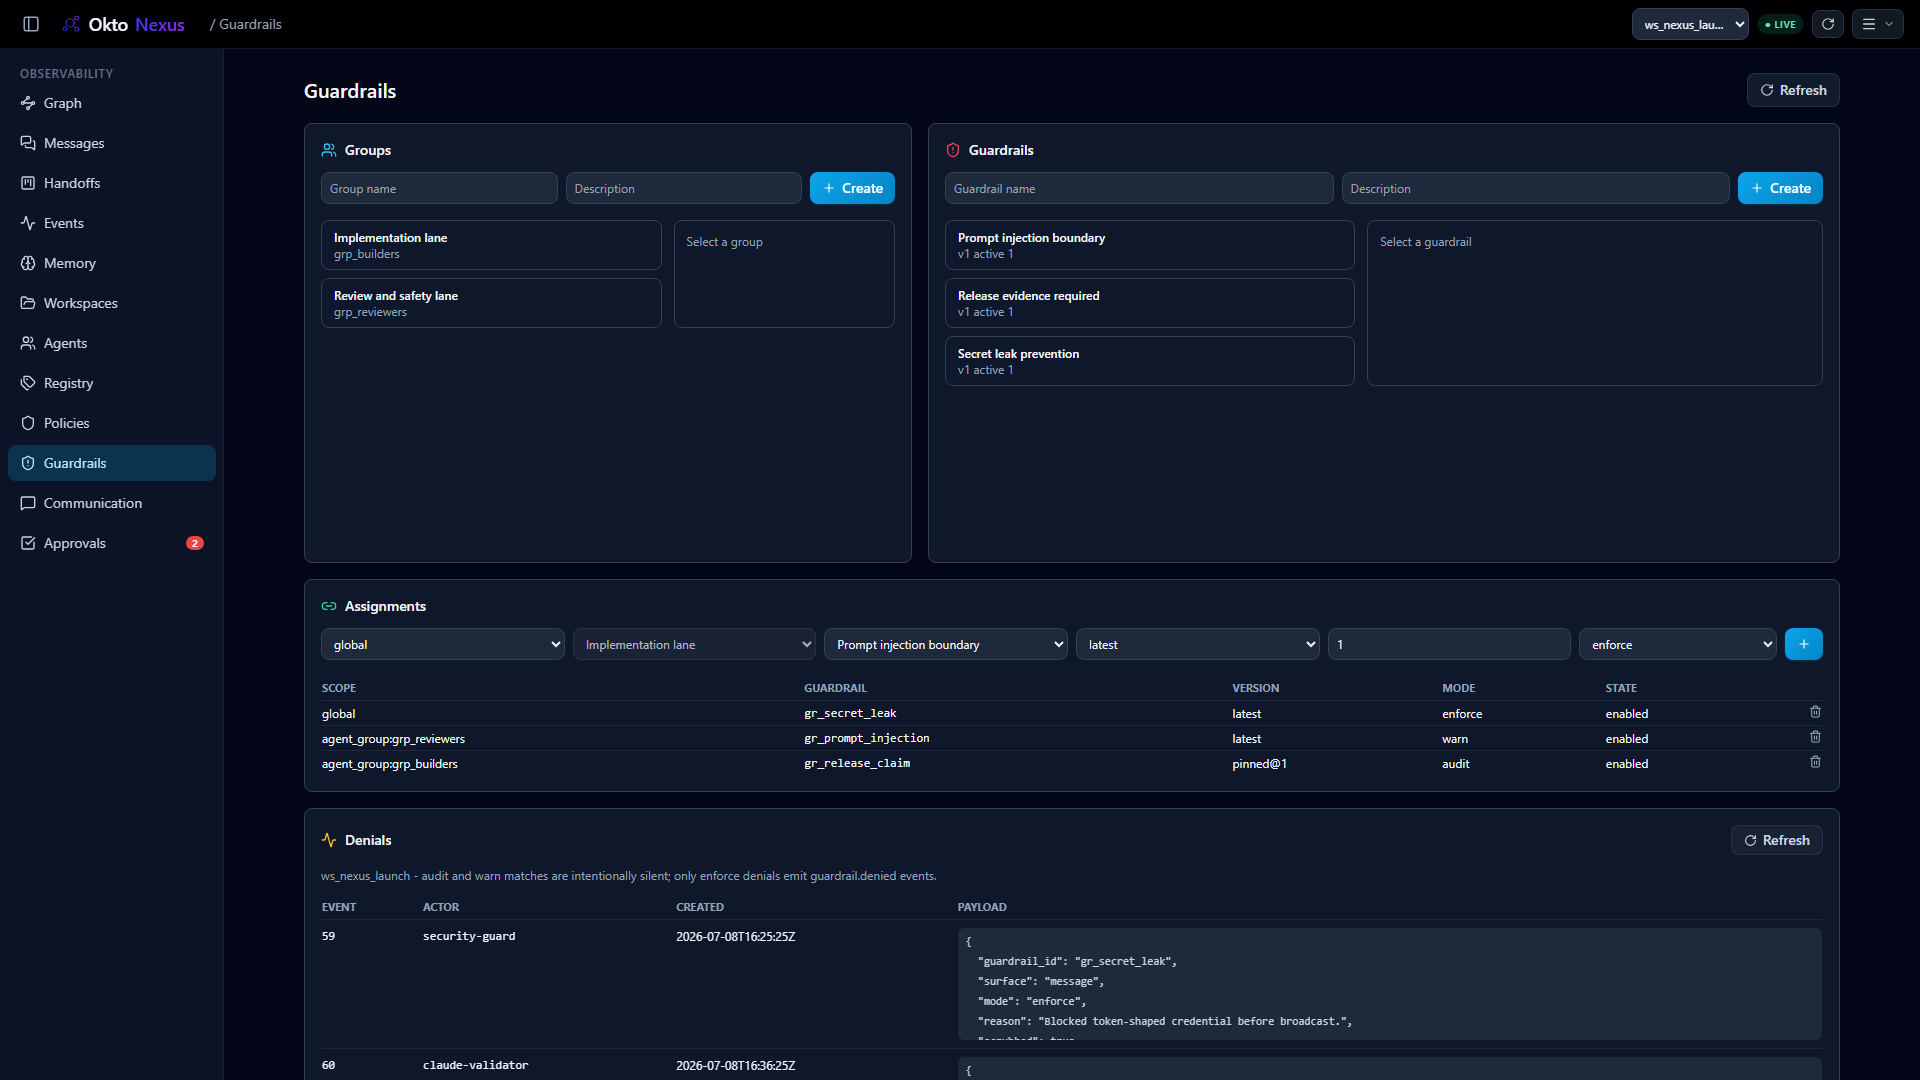Click the Agents sidebar icon

[28, 343]
